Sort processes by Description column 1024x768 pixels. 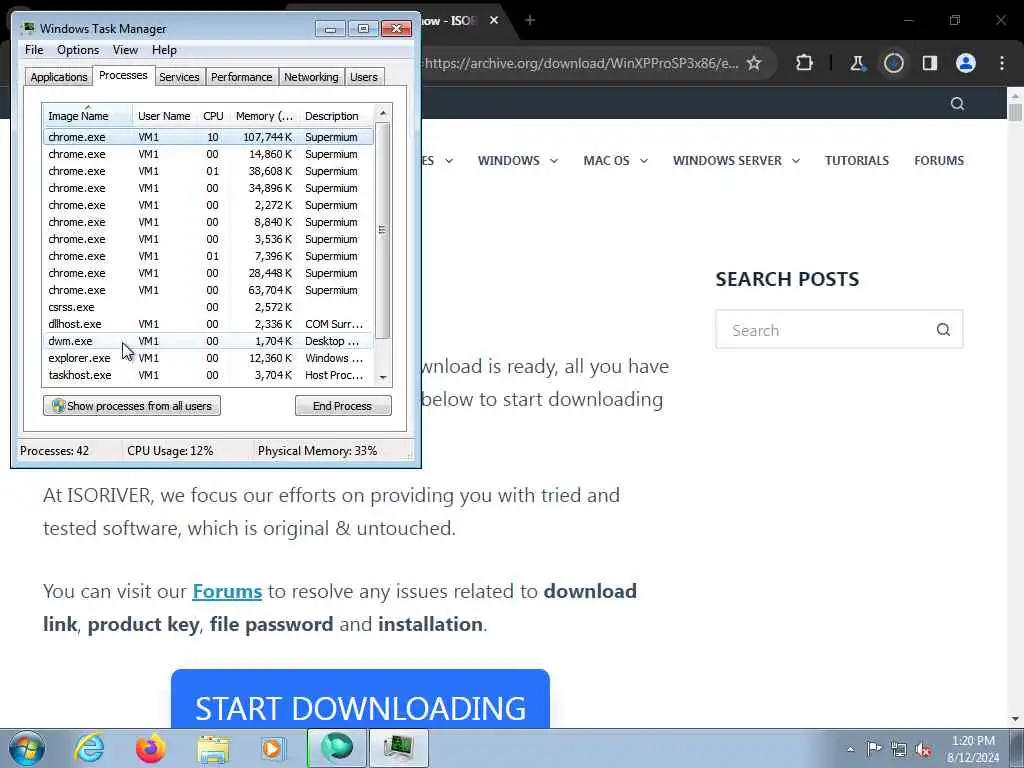coord(336,116)
